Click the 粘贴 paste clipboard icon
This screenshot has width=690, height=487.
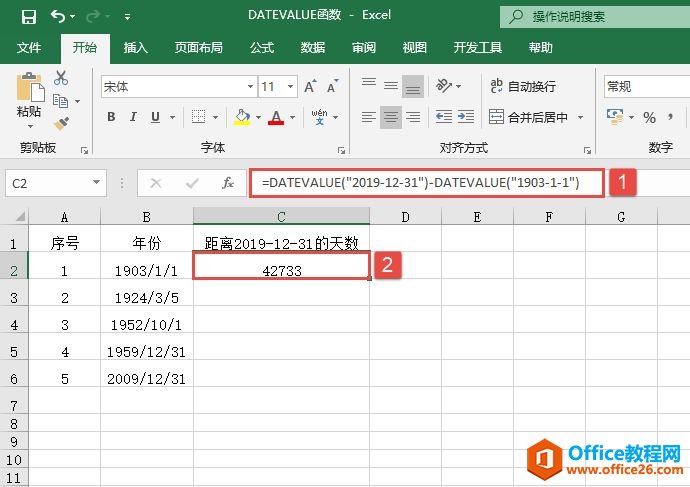30,87
